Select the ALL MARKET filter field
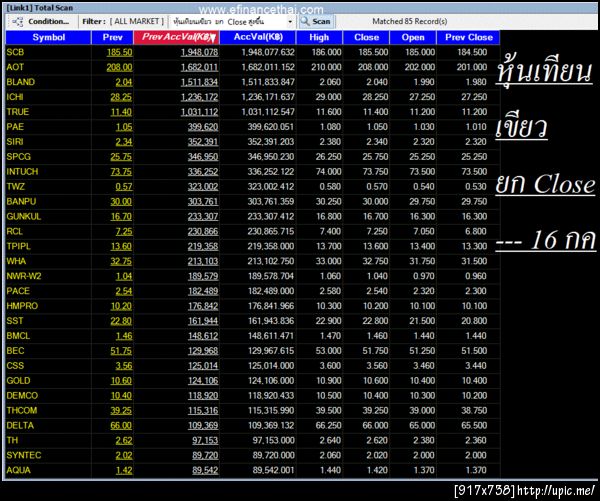 click(137, 21)
